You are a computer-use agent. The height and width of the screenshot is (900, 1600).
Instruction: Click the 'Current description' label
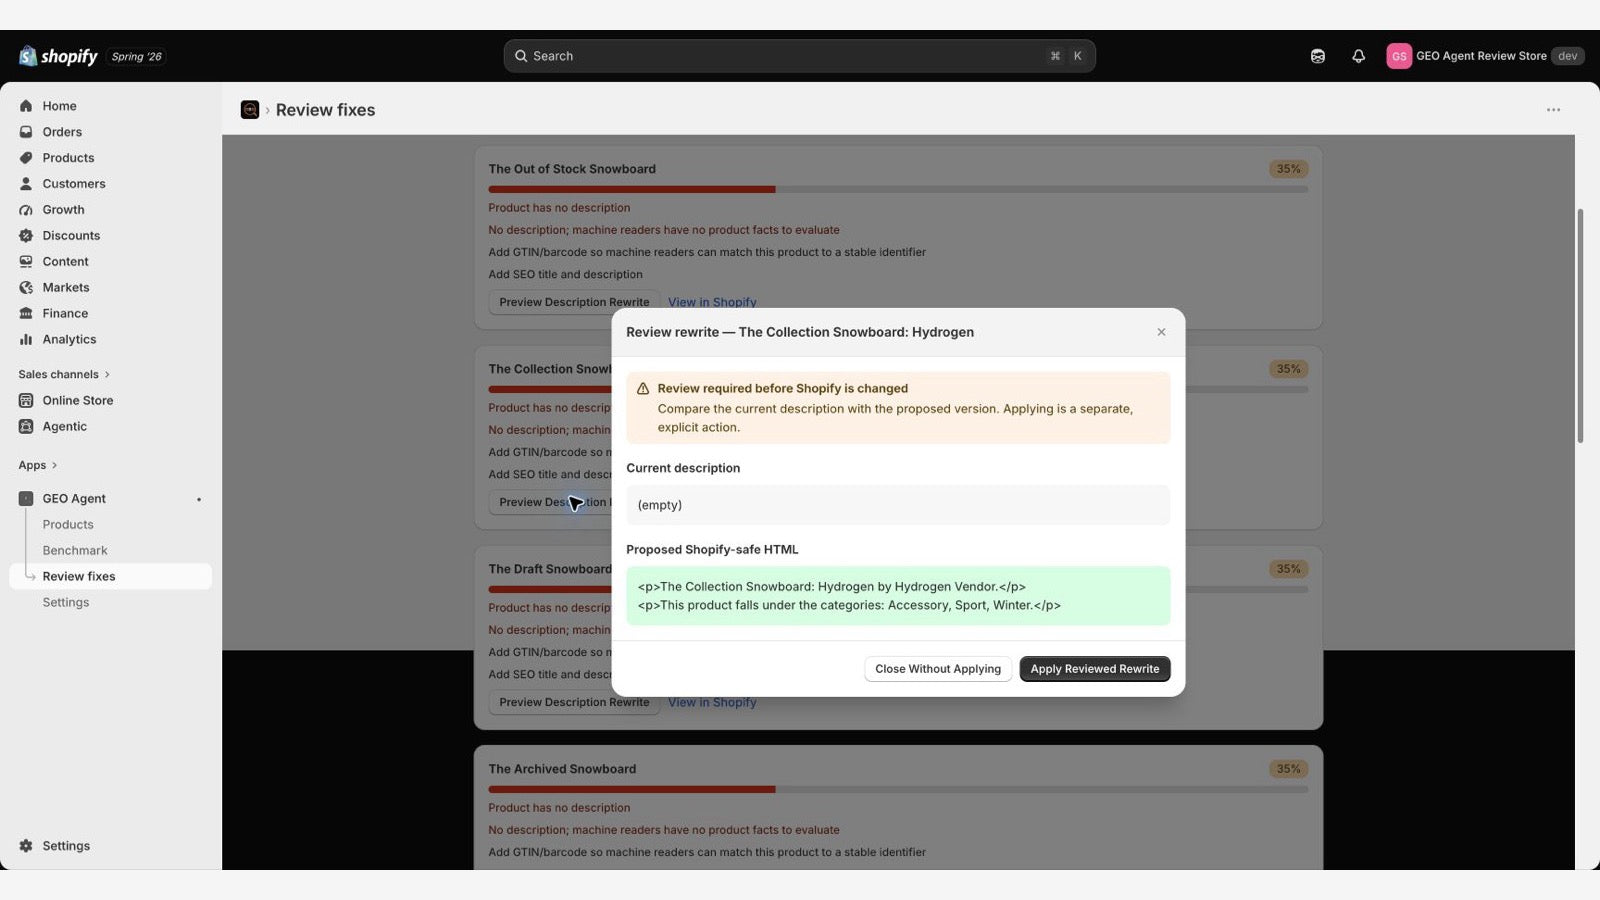(x=683, y=468)
